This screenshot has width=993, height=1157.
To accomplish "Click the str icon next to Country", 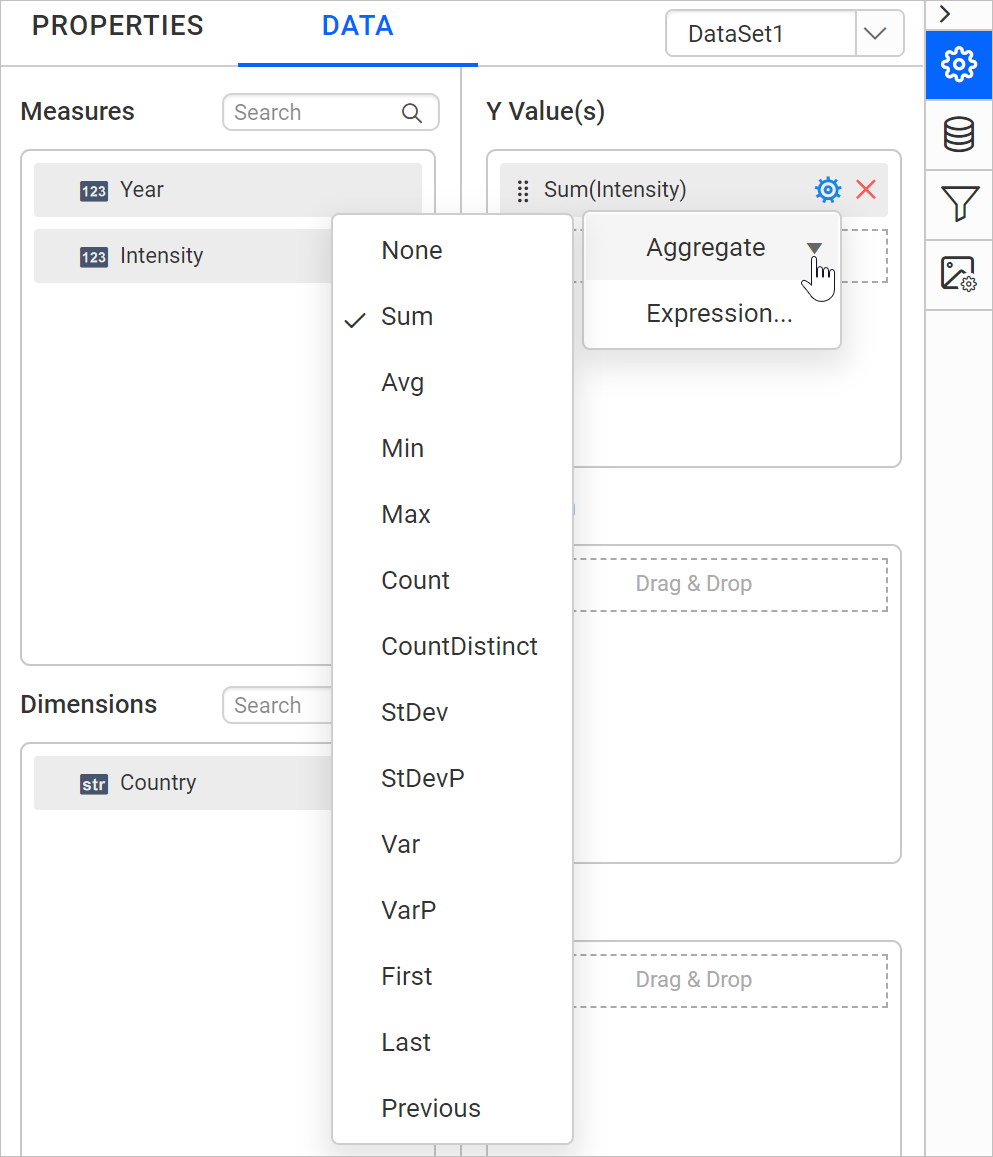I will point(93,784).
